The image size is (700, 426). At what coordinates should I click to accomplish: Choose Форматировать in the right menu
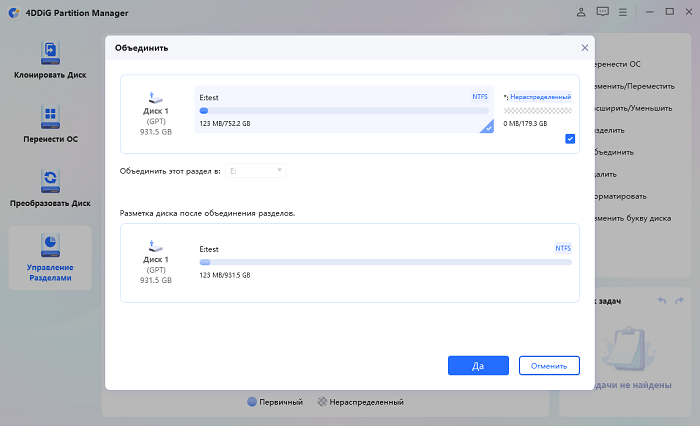coord(621,196)
